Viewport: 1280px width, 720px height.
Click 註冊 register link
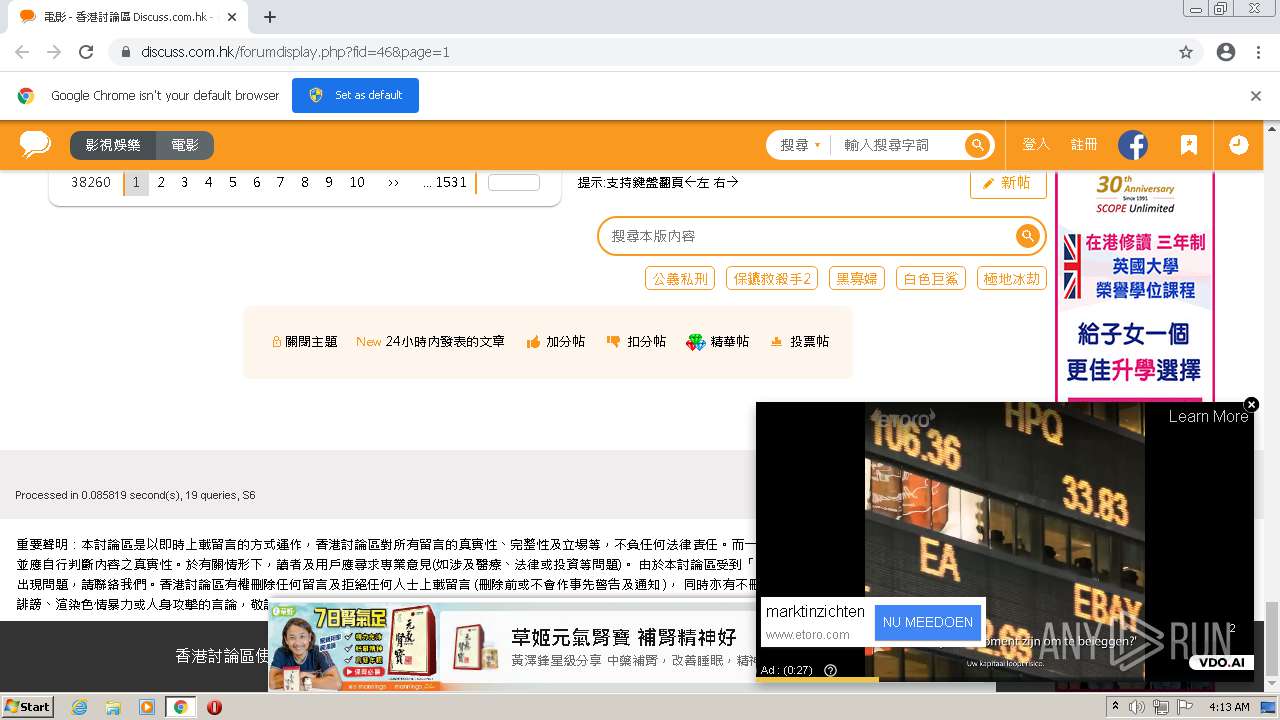tap(1084, 145)
